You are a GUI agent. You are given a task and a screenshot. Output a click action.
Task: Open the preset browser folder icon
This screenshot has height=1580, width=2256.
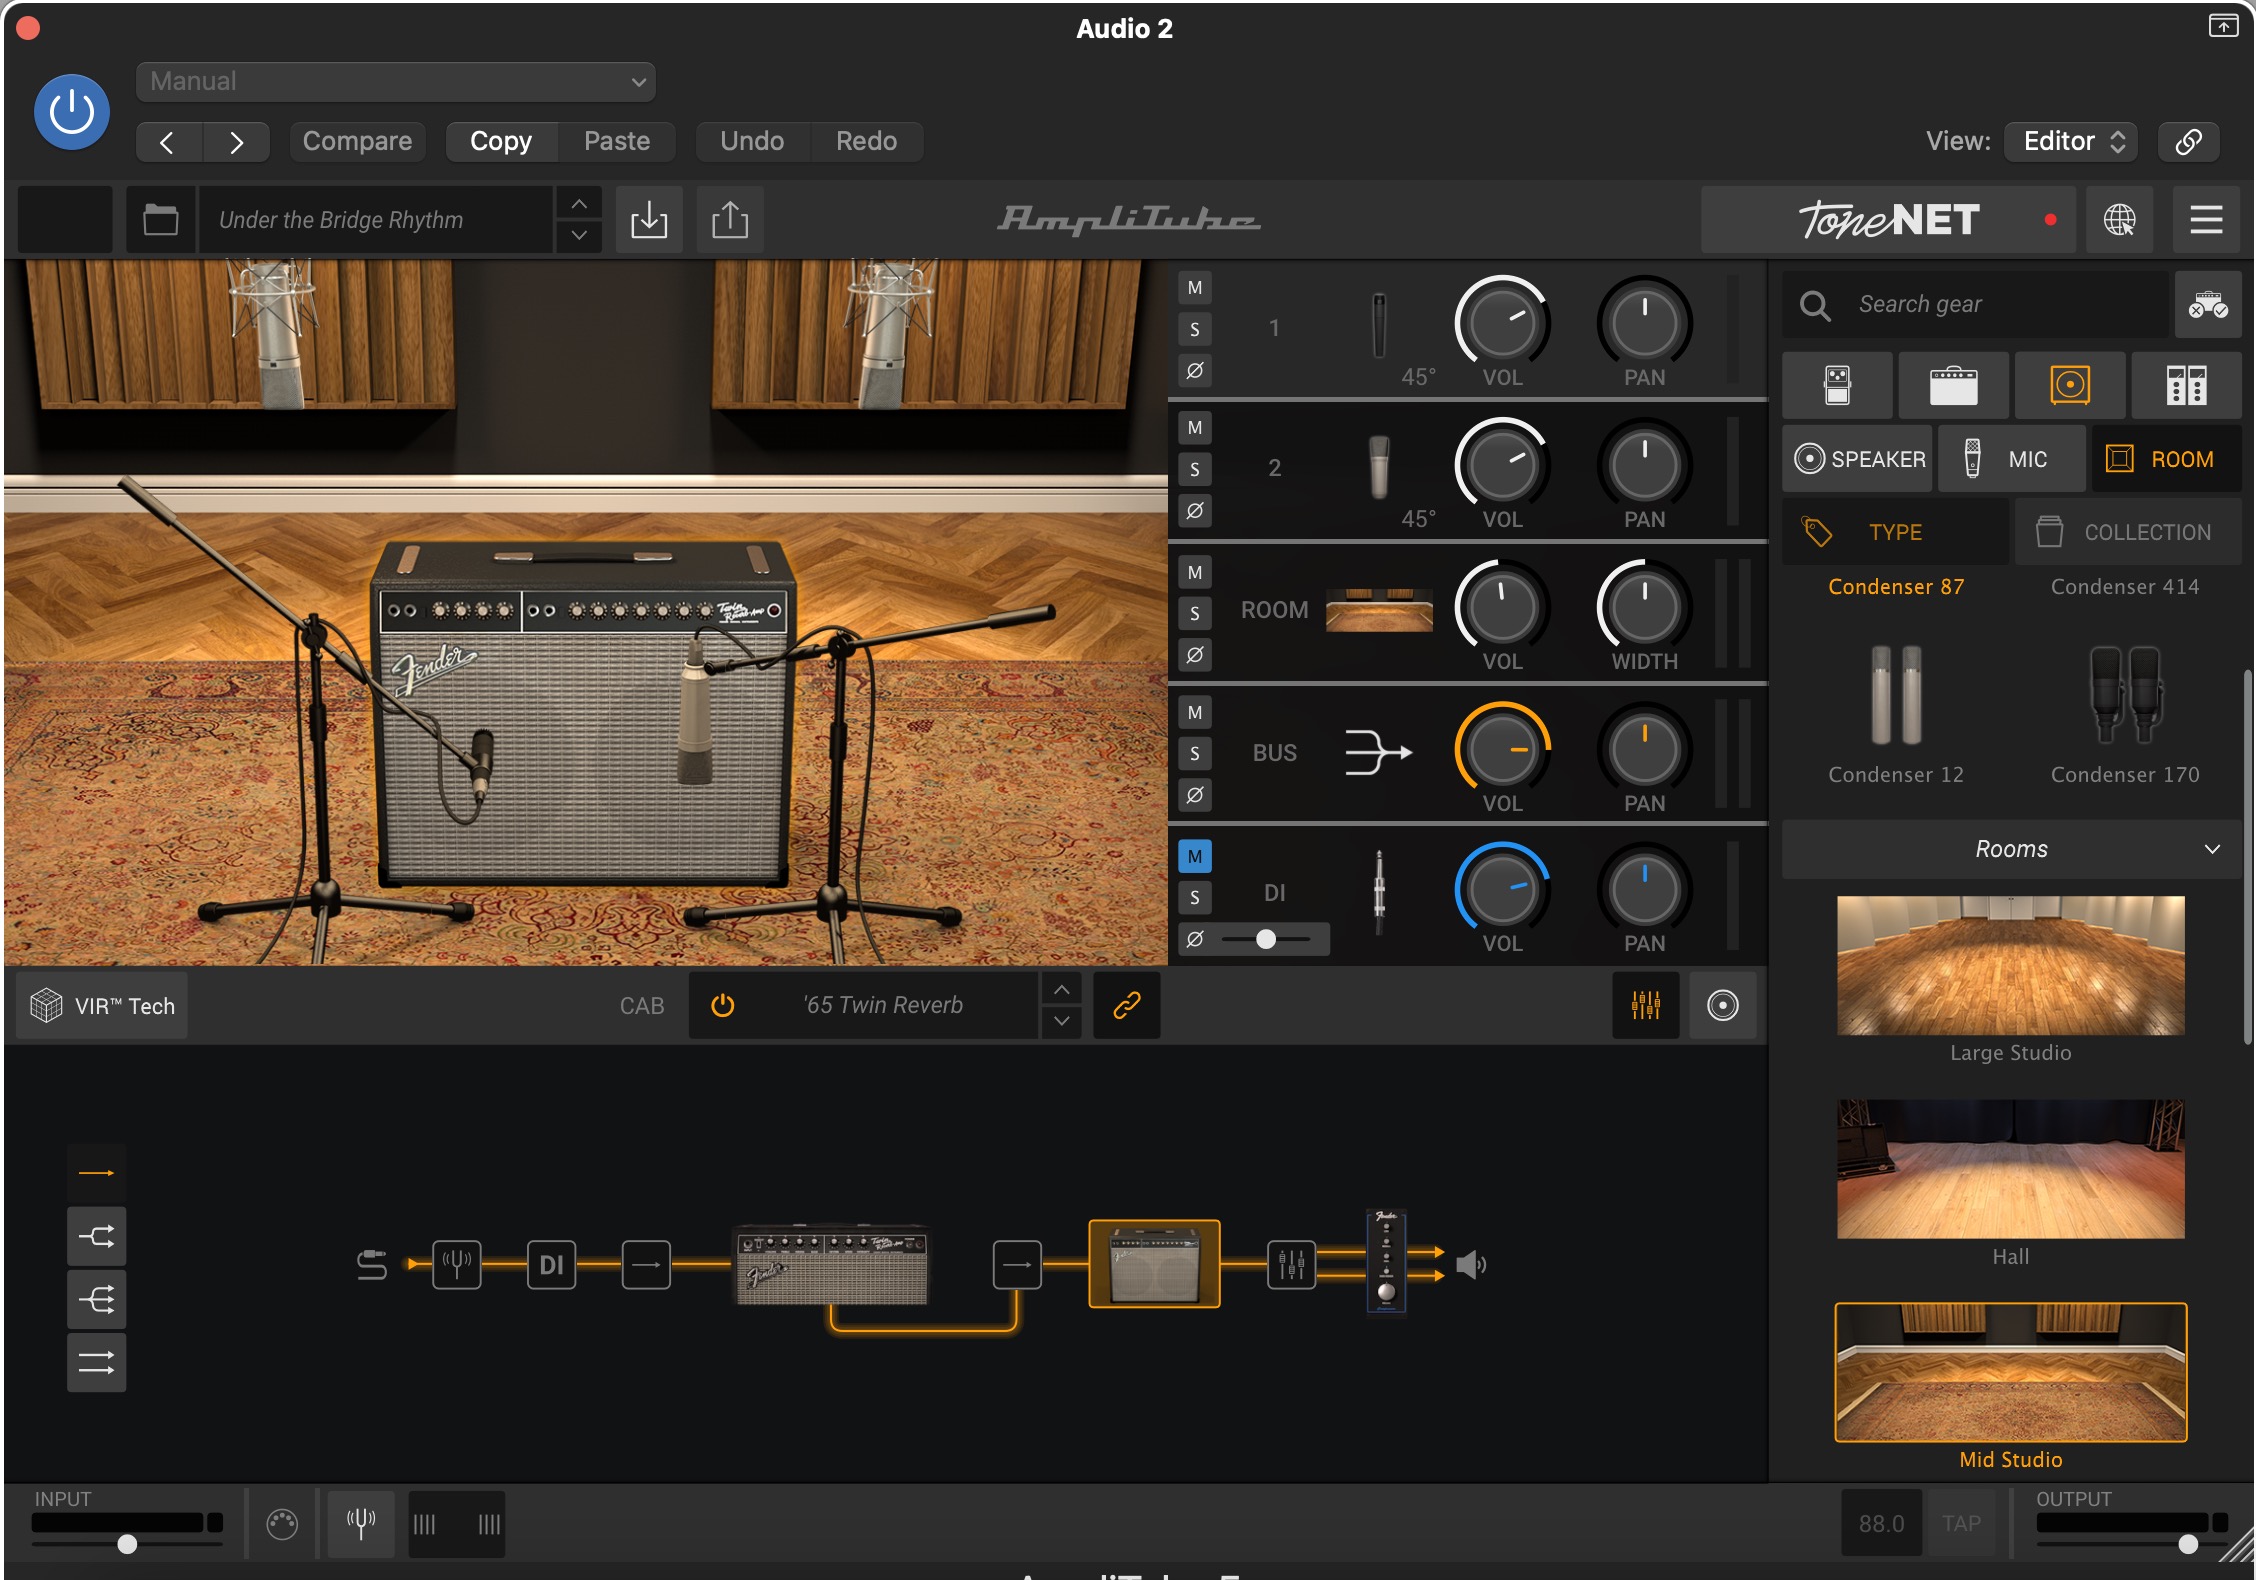(160, 219)
